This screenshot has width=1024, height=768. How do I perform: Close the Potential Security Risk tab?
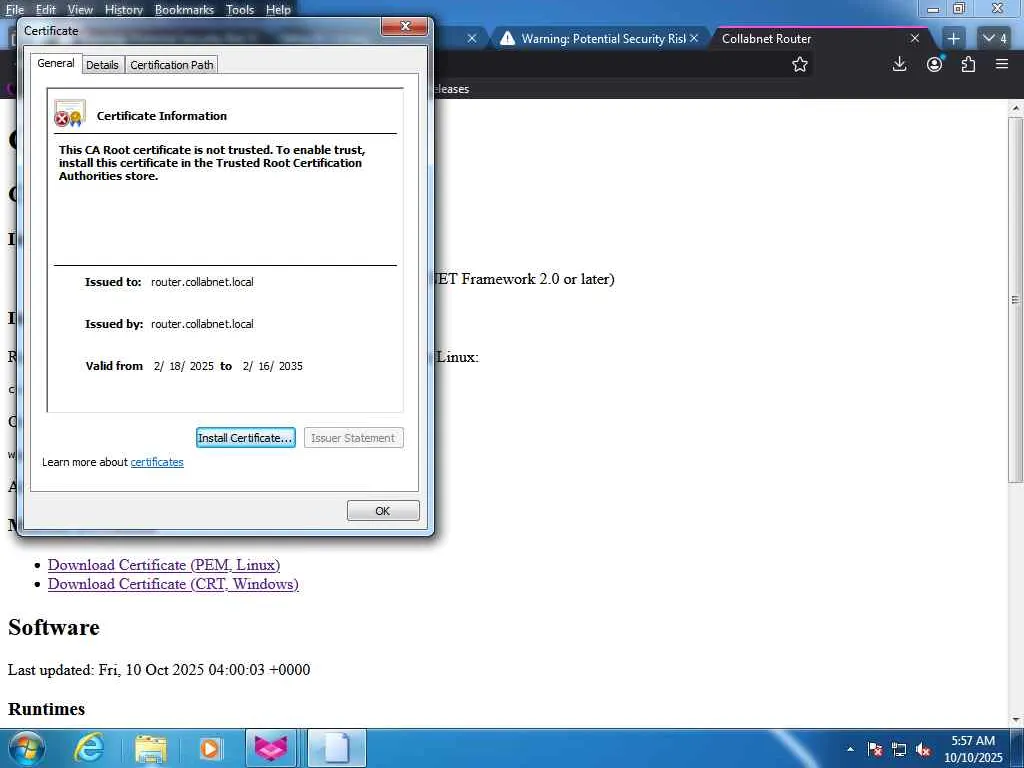tap(694, 39)
